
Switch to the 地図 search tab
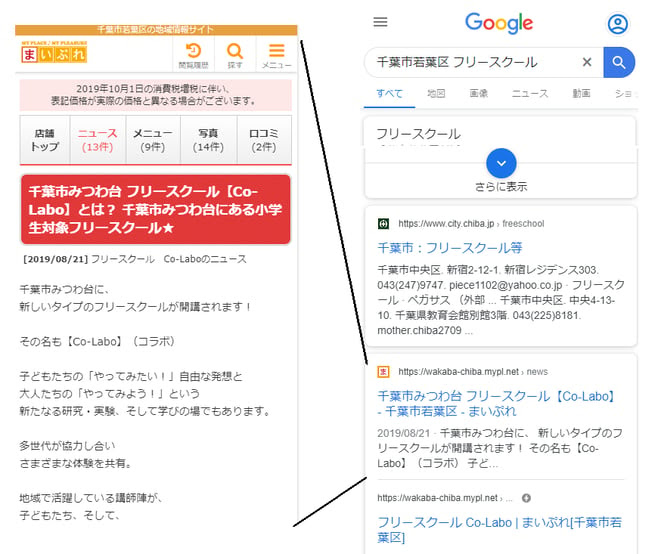coord(436,94)
